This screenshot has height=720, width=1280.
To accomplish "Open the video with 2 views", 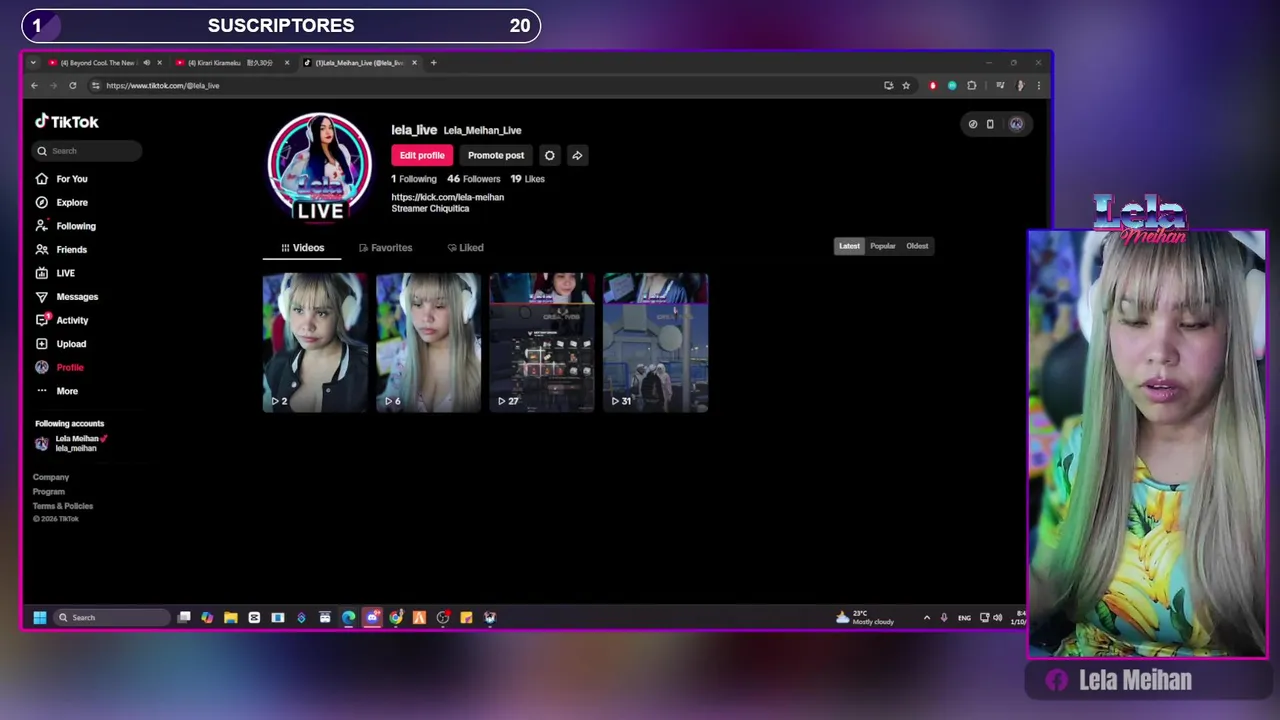I will point(315,342).
